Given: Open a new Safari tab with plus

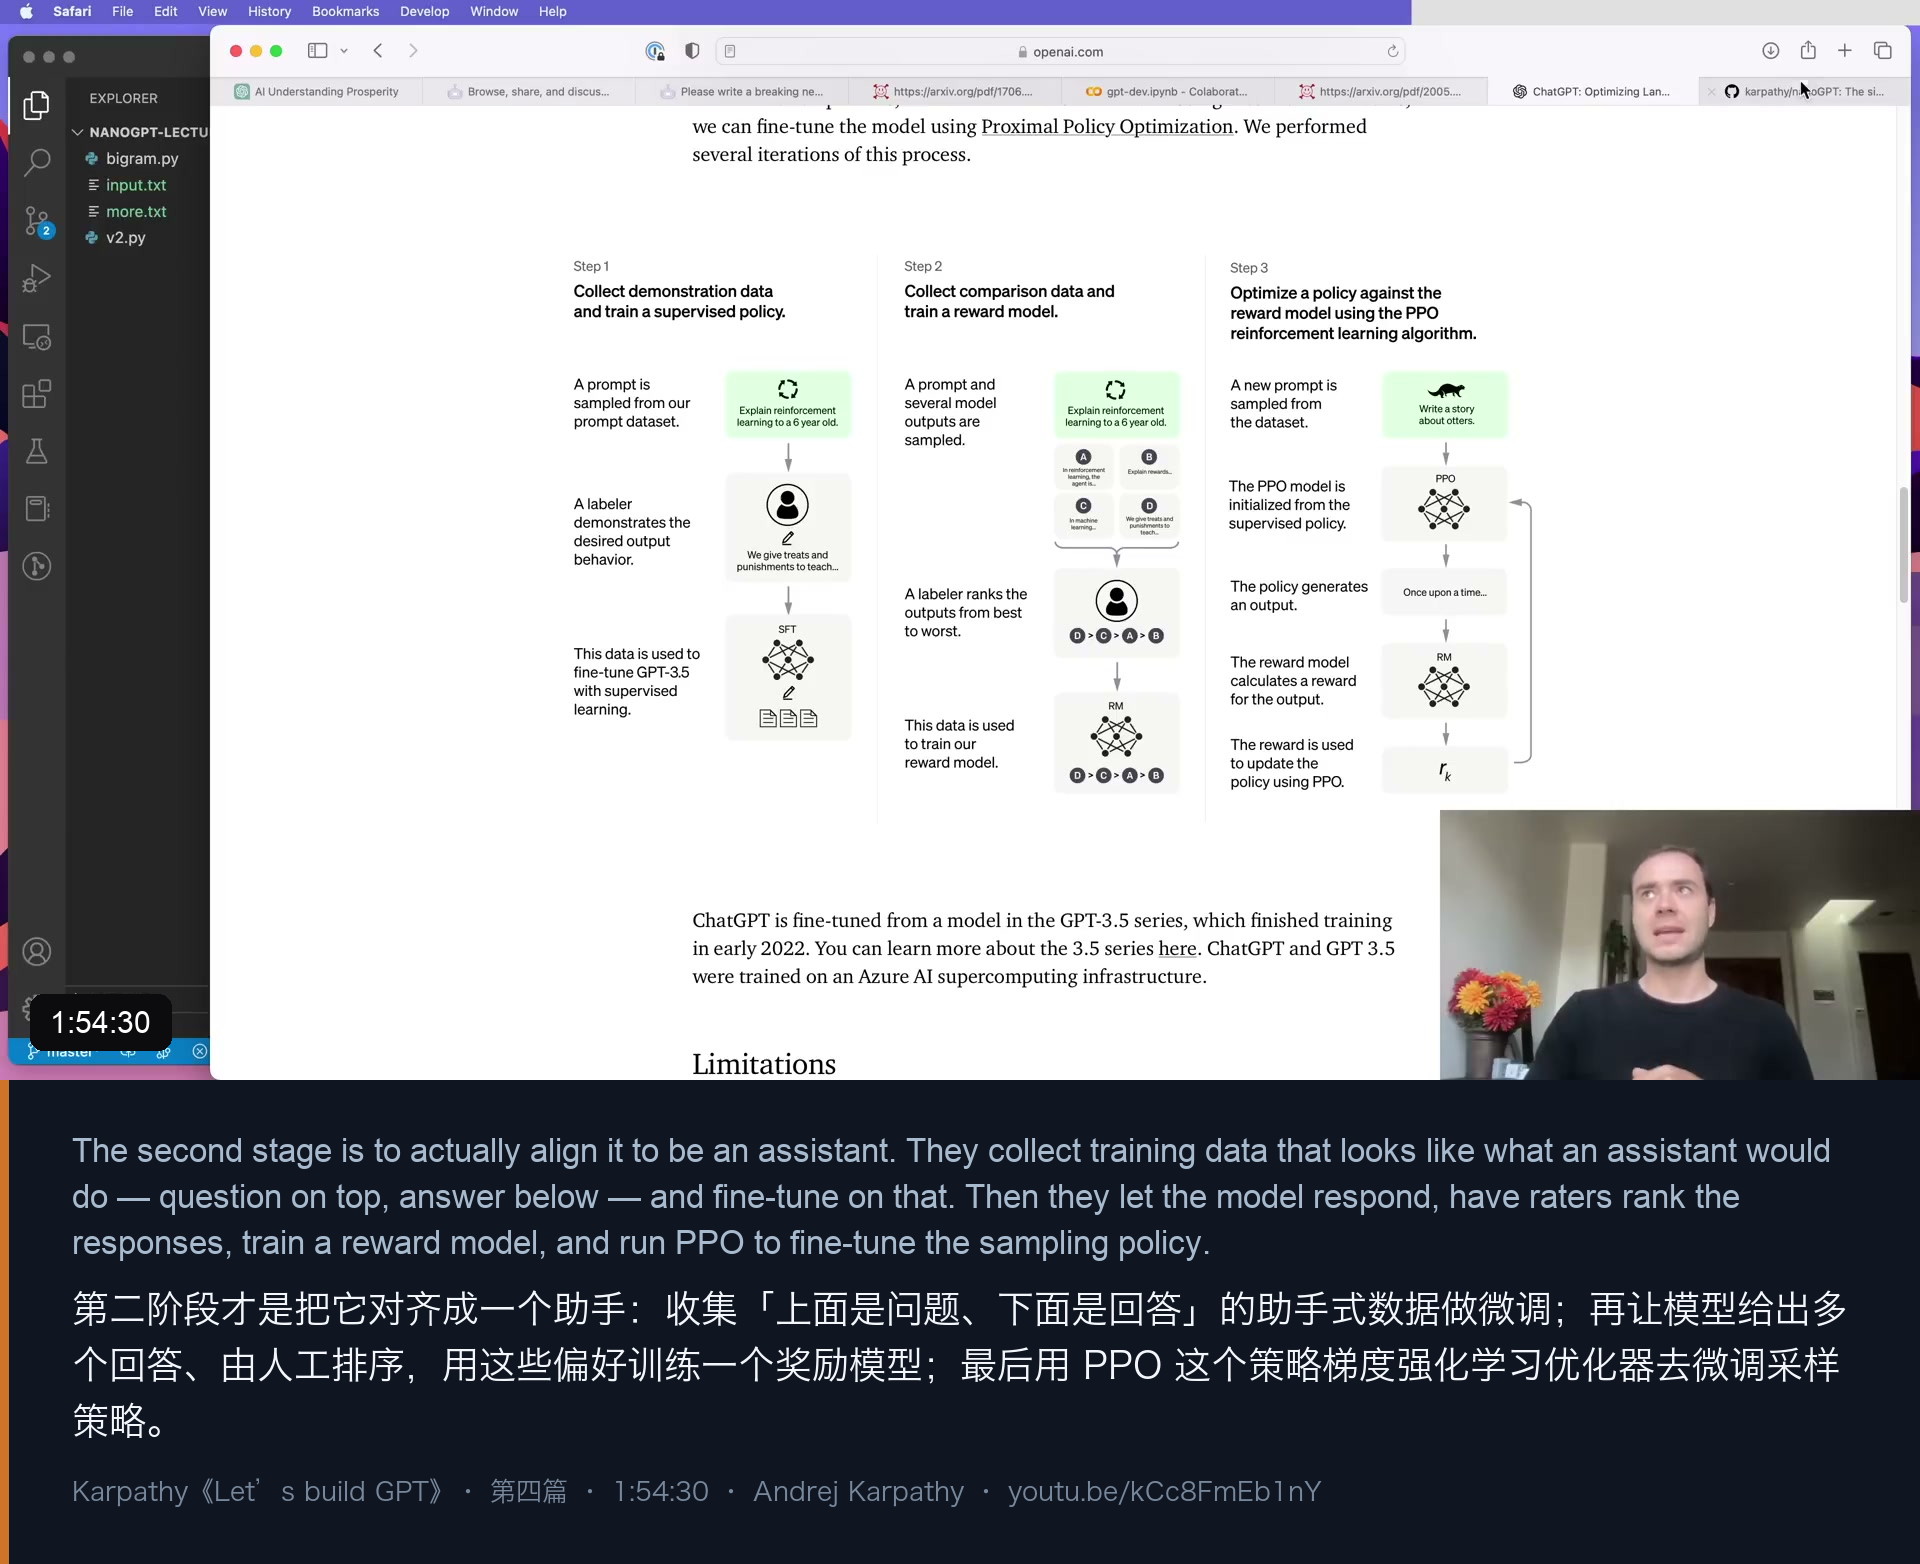Looking at the screenshot, I should point(1845,51).
